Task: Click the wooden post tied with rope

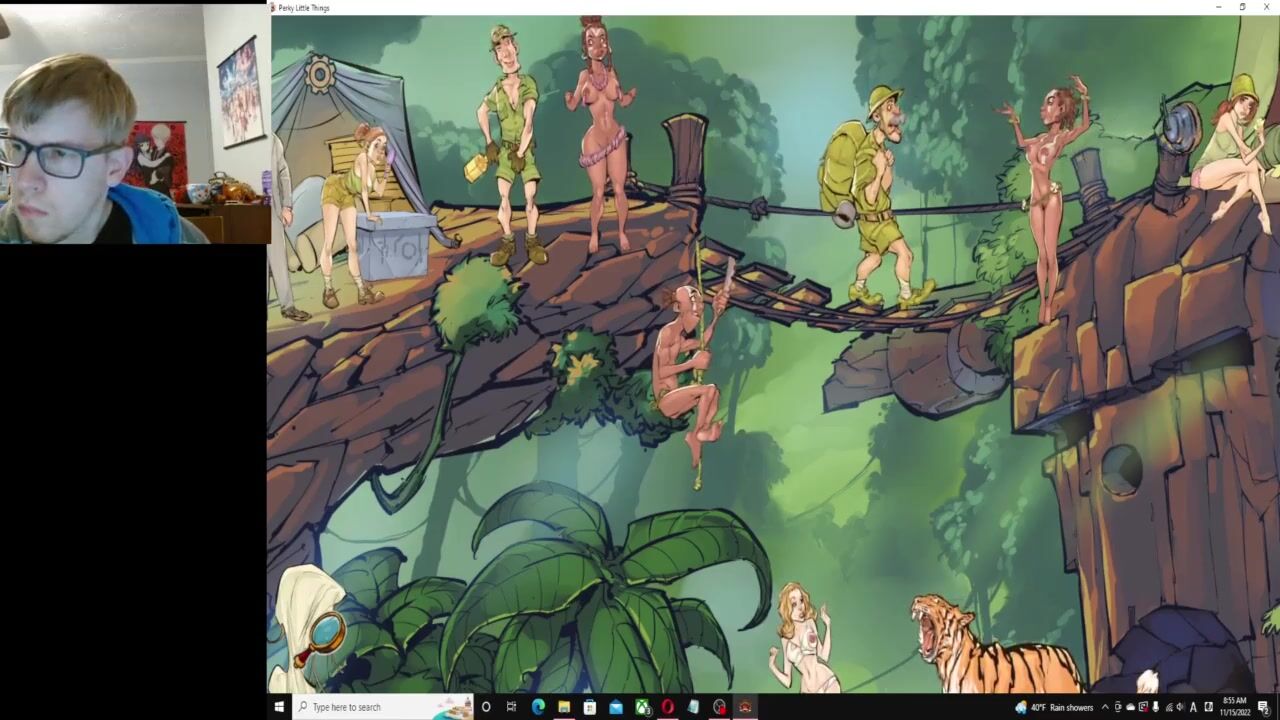Action: pyautogui.click(x=686, y=160)
